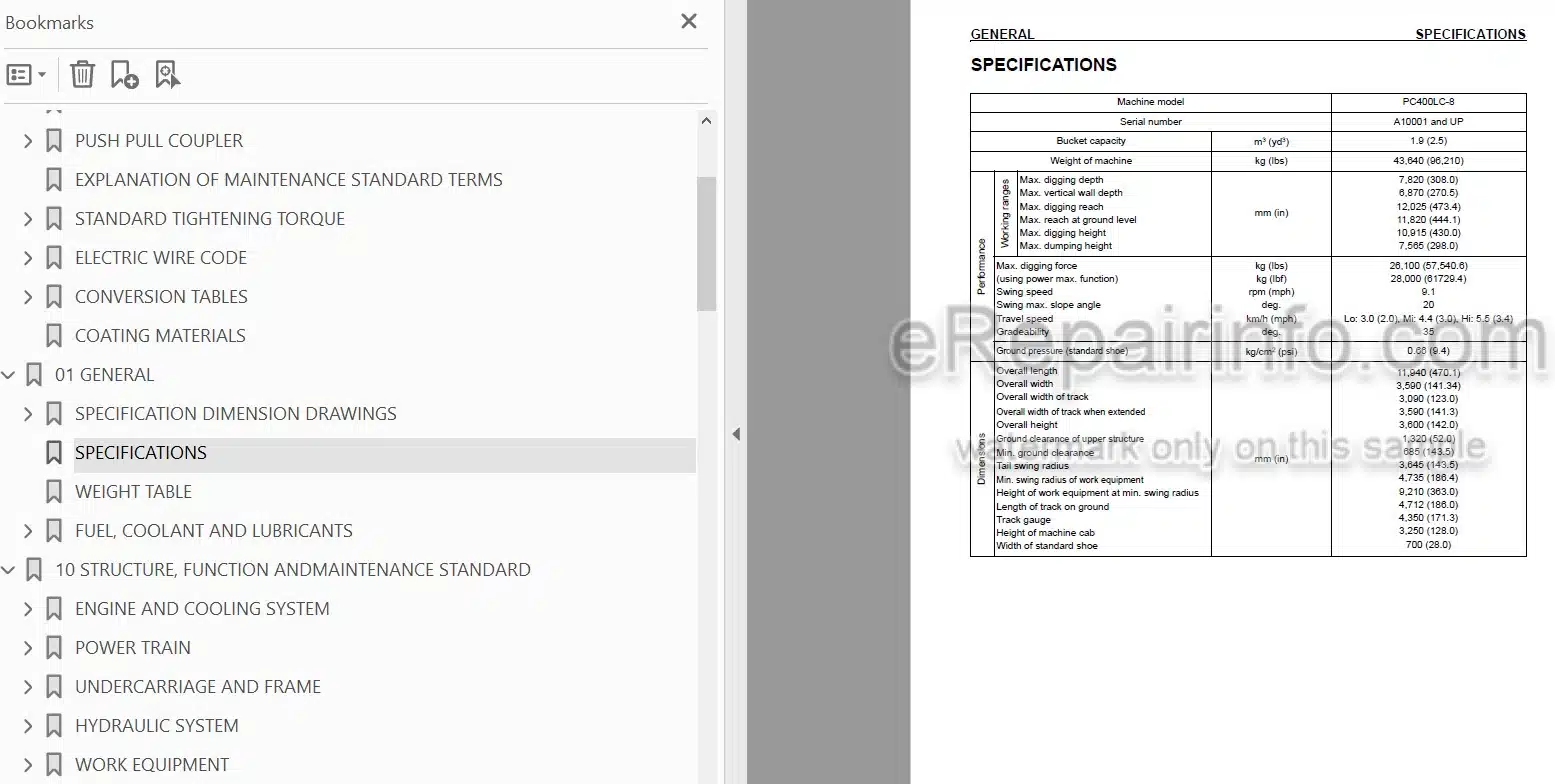Screen dimensions: 1555x784
Task: Click the 'Swing speed' row label
Action: [x=1024, y=292]
